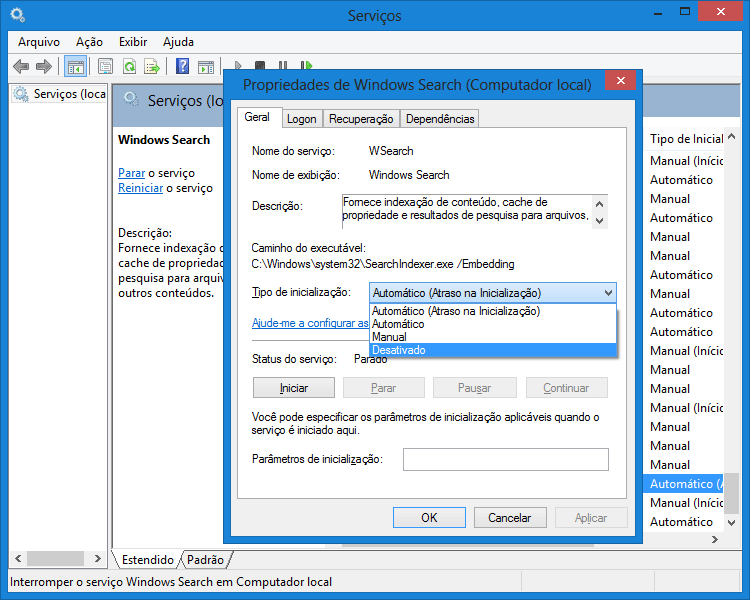
Task: Pick Automático (Atraso na Inicialização) list option
Action: [493, 311]
